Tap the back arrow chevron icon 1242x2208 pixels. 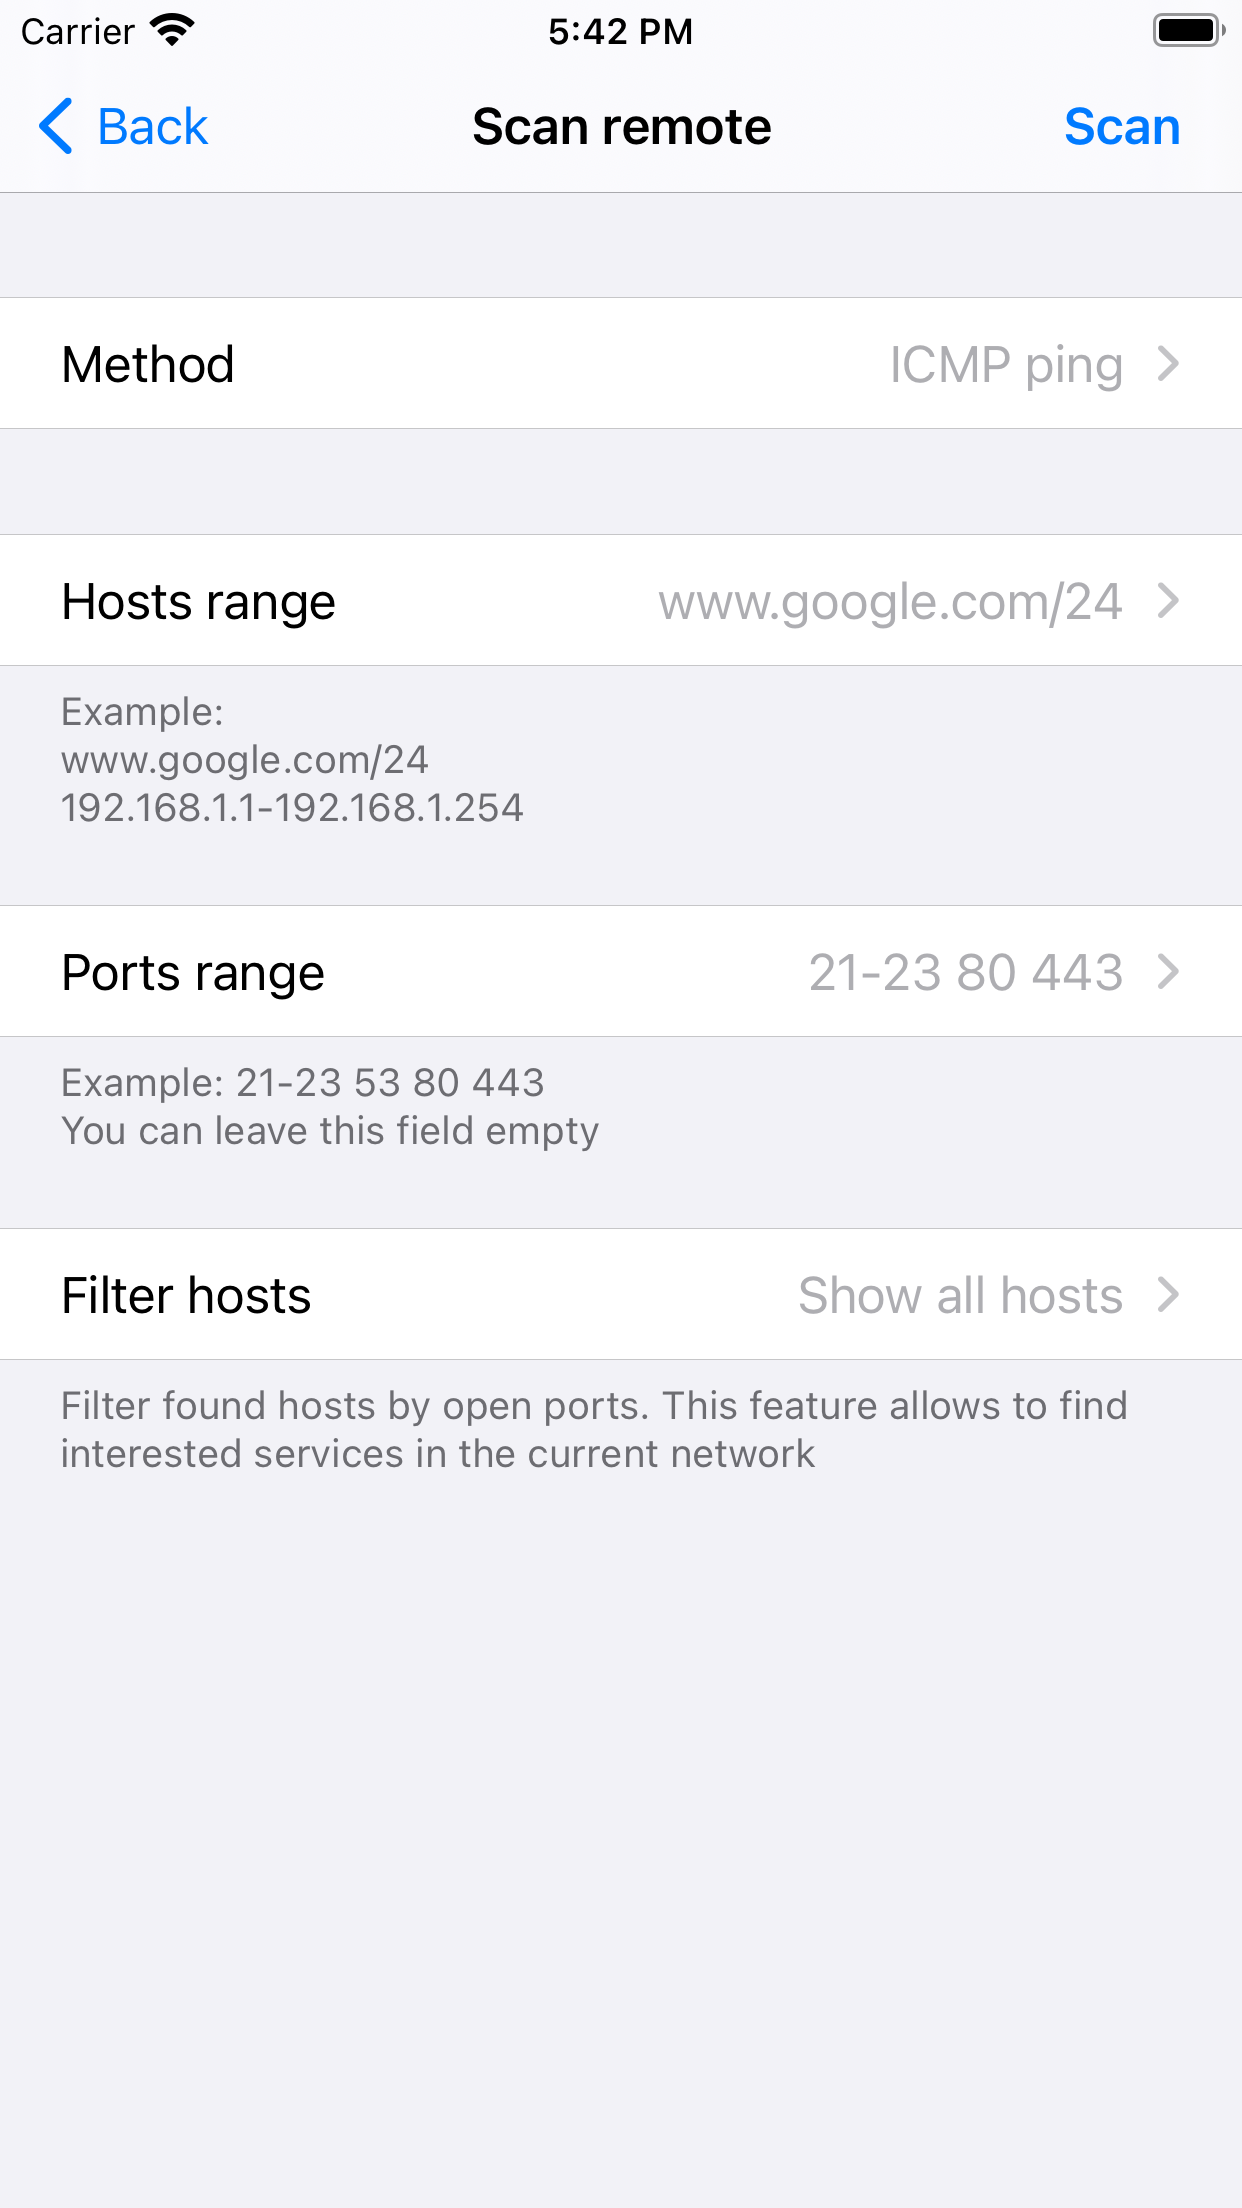[55, 126]
